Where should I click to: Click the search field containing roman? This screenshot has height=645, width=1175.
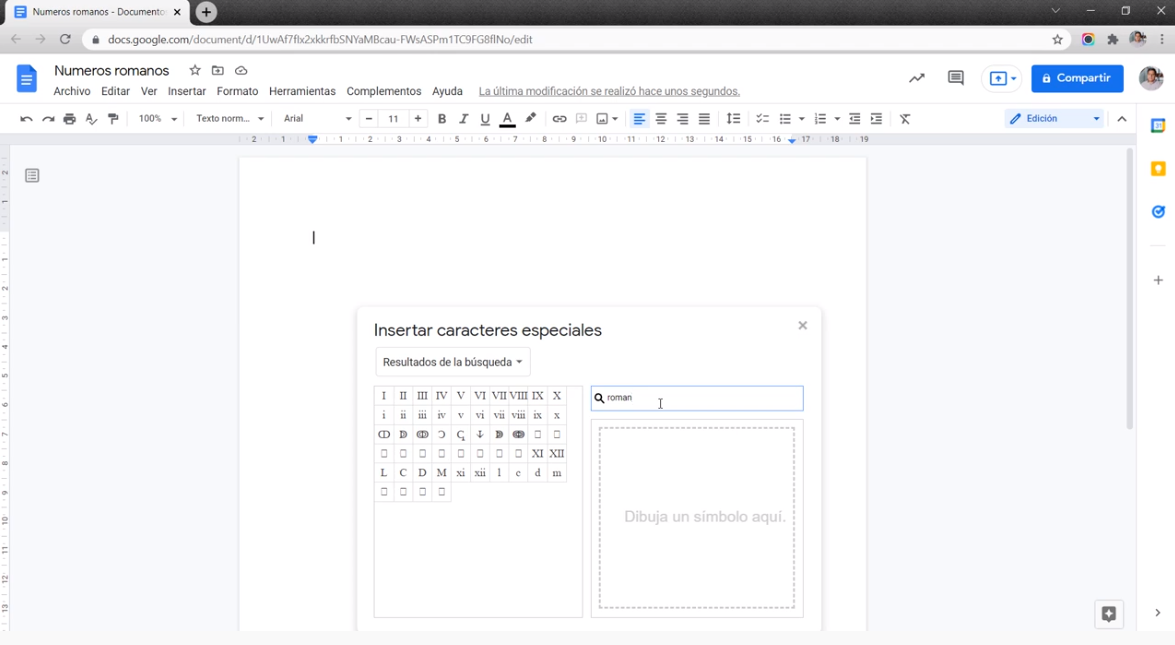697,398
